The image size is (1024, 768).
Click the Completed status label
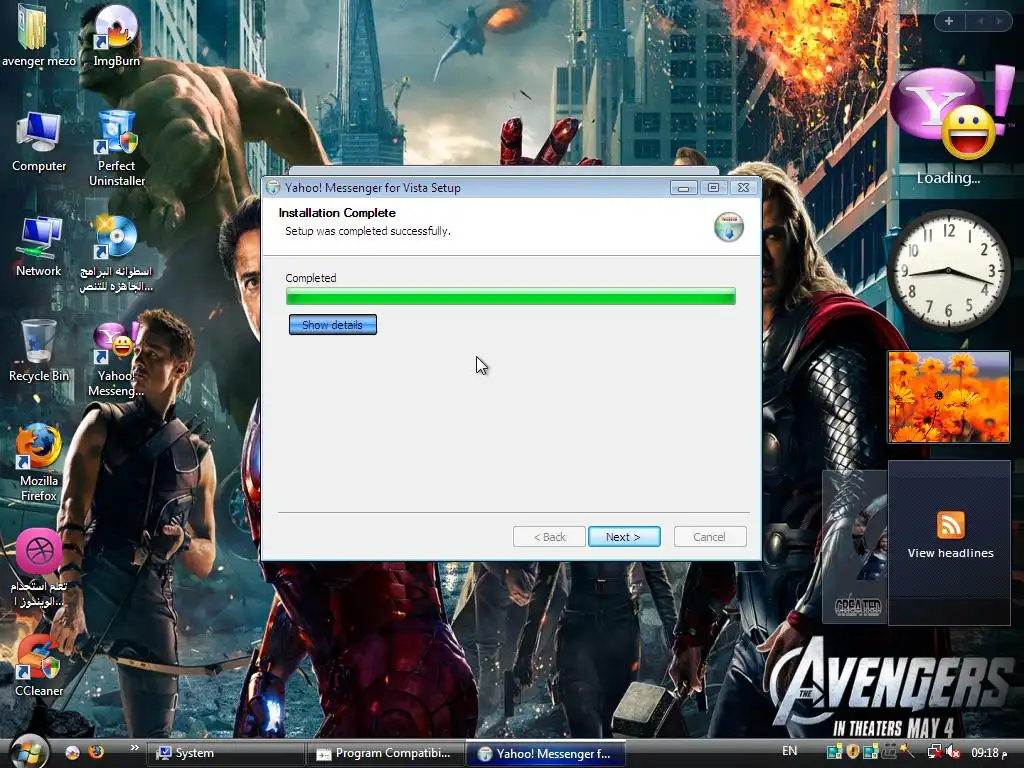(x=311, y=278)
